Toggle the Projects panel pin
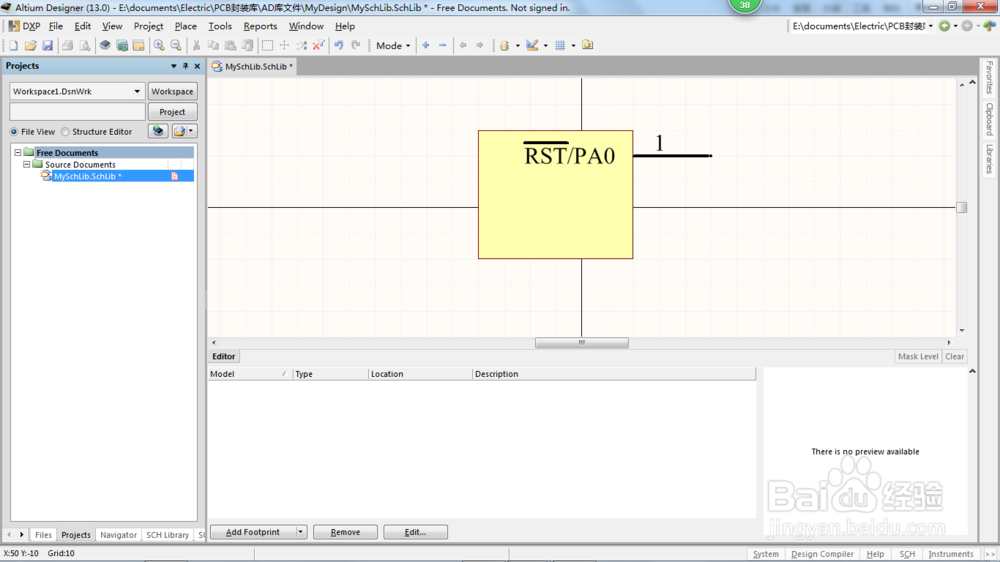This screenshot has height=562, width=1000. click(186, 66)
